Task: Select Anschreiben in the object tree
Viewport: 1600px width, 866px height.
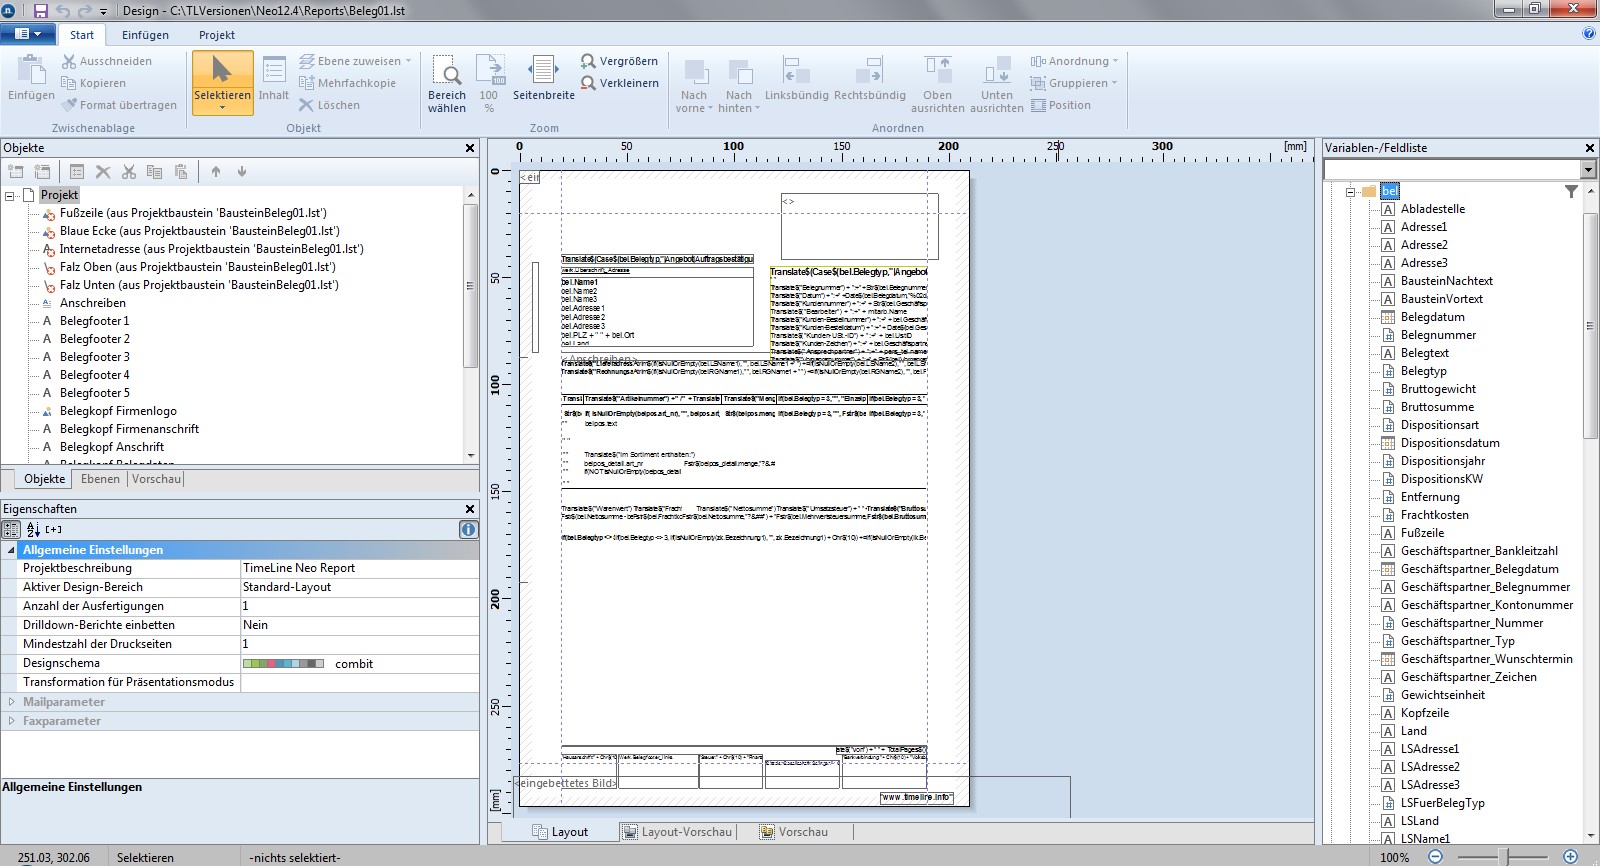Action: [93, 303]
